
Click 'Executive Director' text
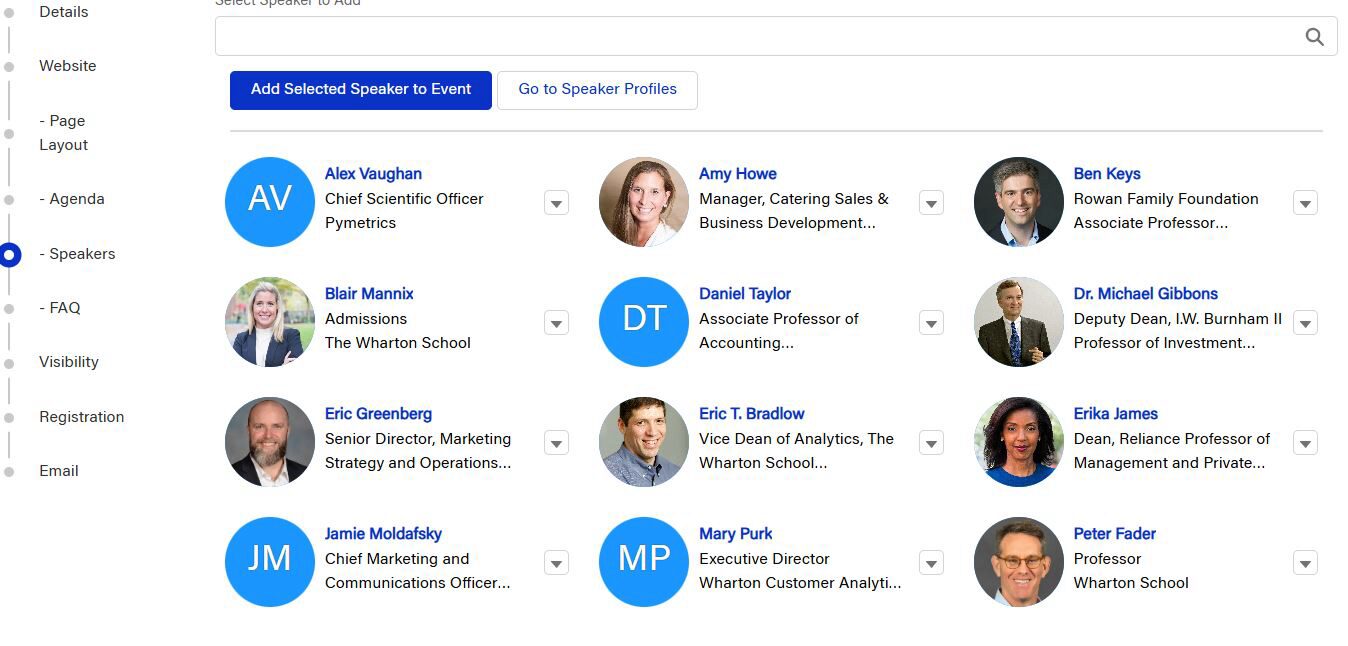(765, 559)
